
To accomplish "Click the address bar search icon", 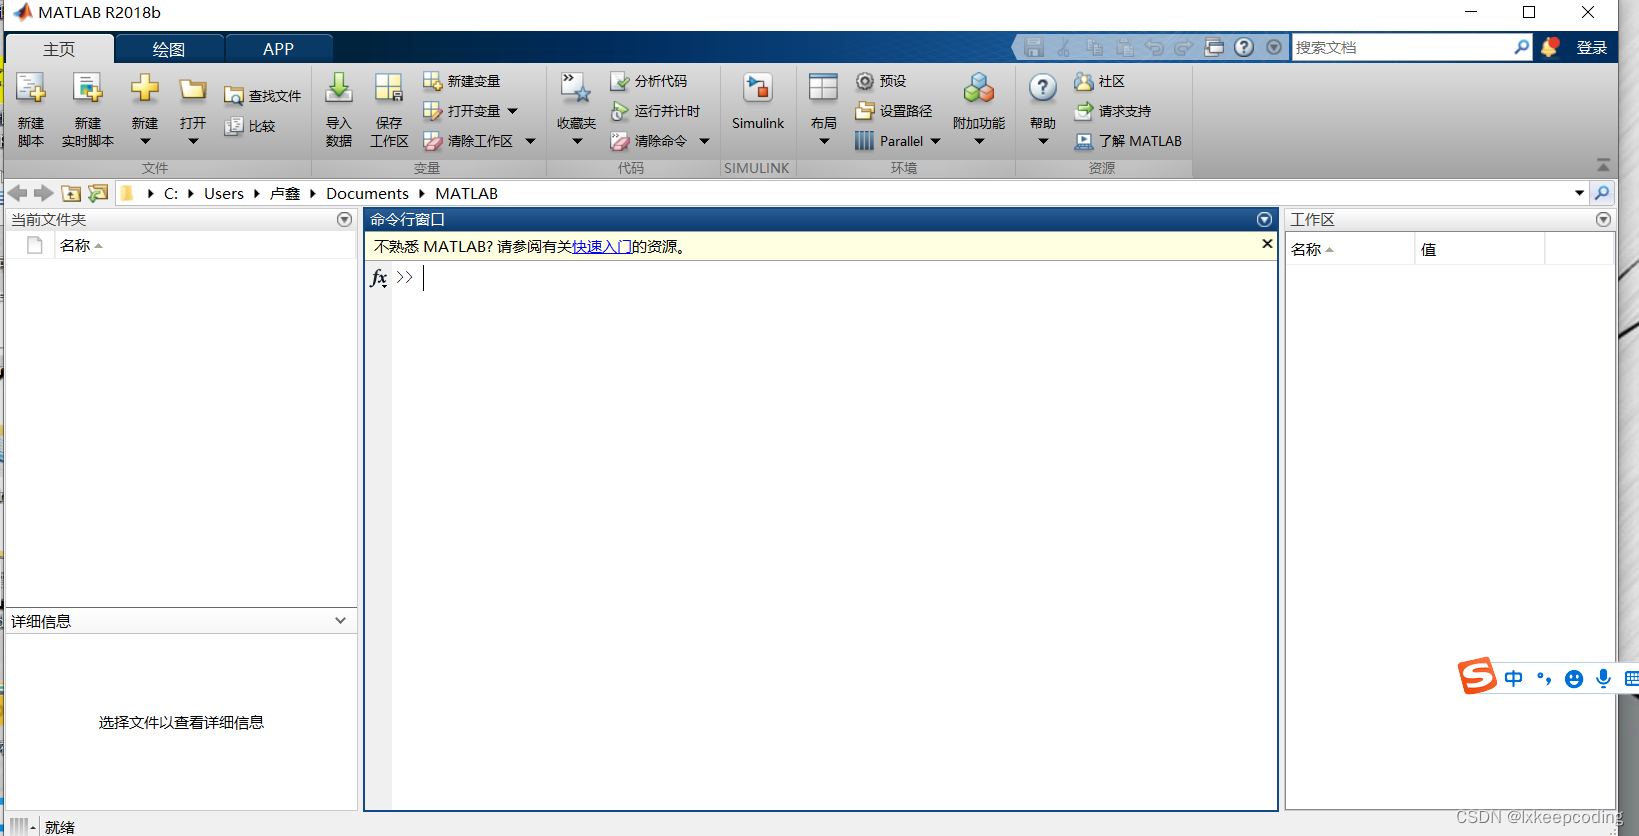I will pos(1602,193).
